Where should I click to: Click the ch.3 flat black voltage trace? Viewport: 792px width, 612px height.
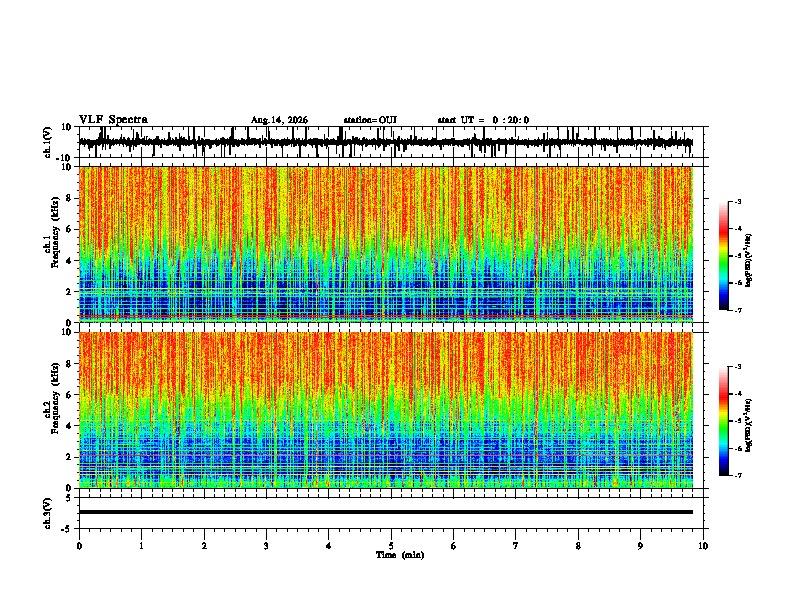pos(386,512)
